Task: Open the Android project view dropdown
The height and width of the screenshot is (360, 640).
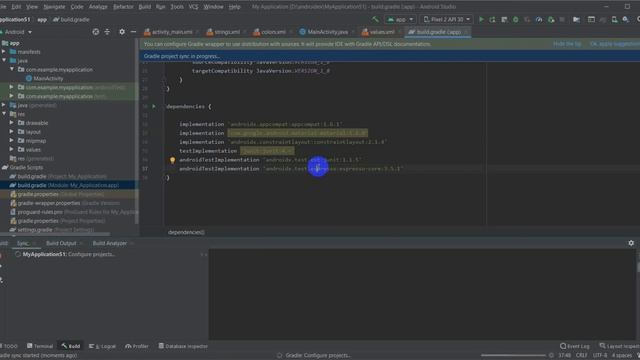Action: [x=17, y=32]
